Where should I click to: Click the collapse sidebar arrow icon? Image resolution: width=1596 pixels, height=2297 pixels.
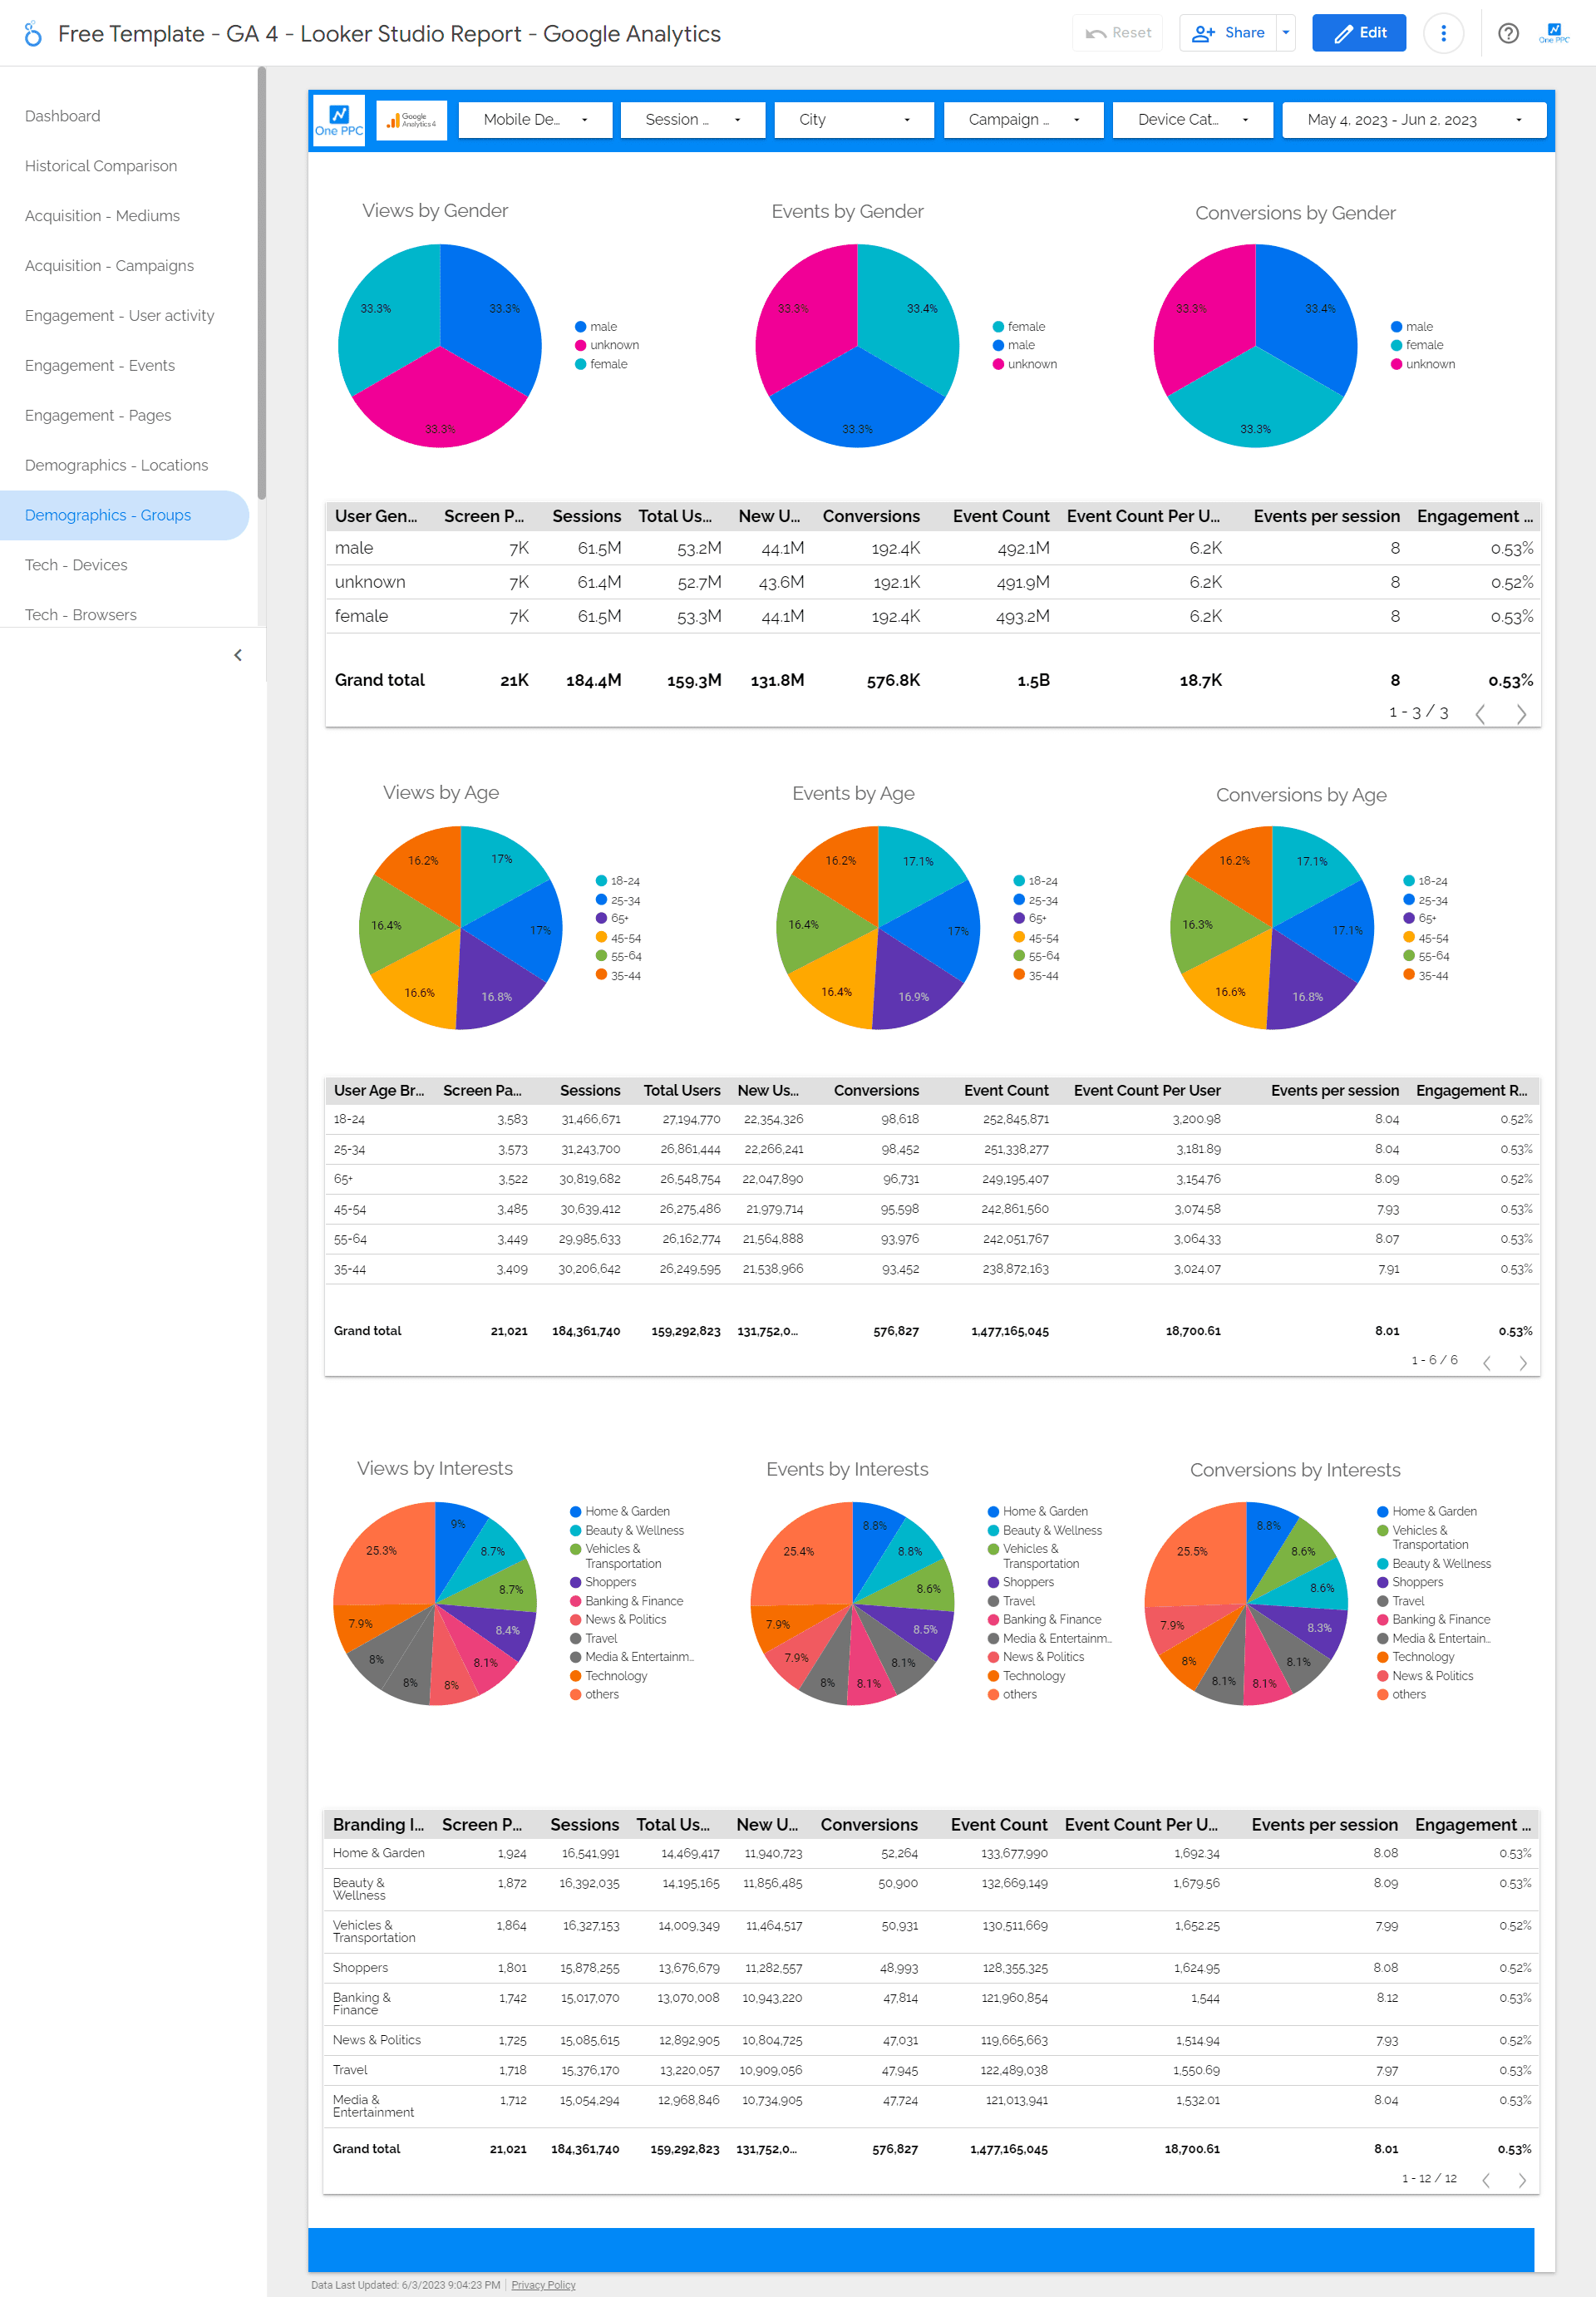[x=239, y=654]
